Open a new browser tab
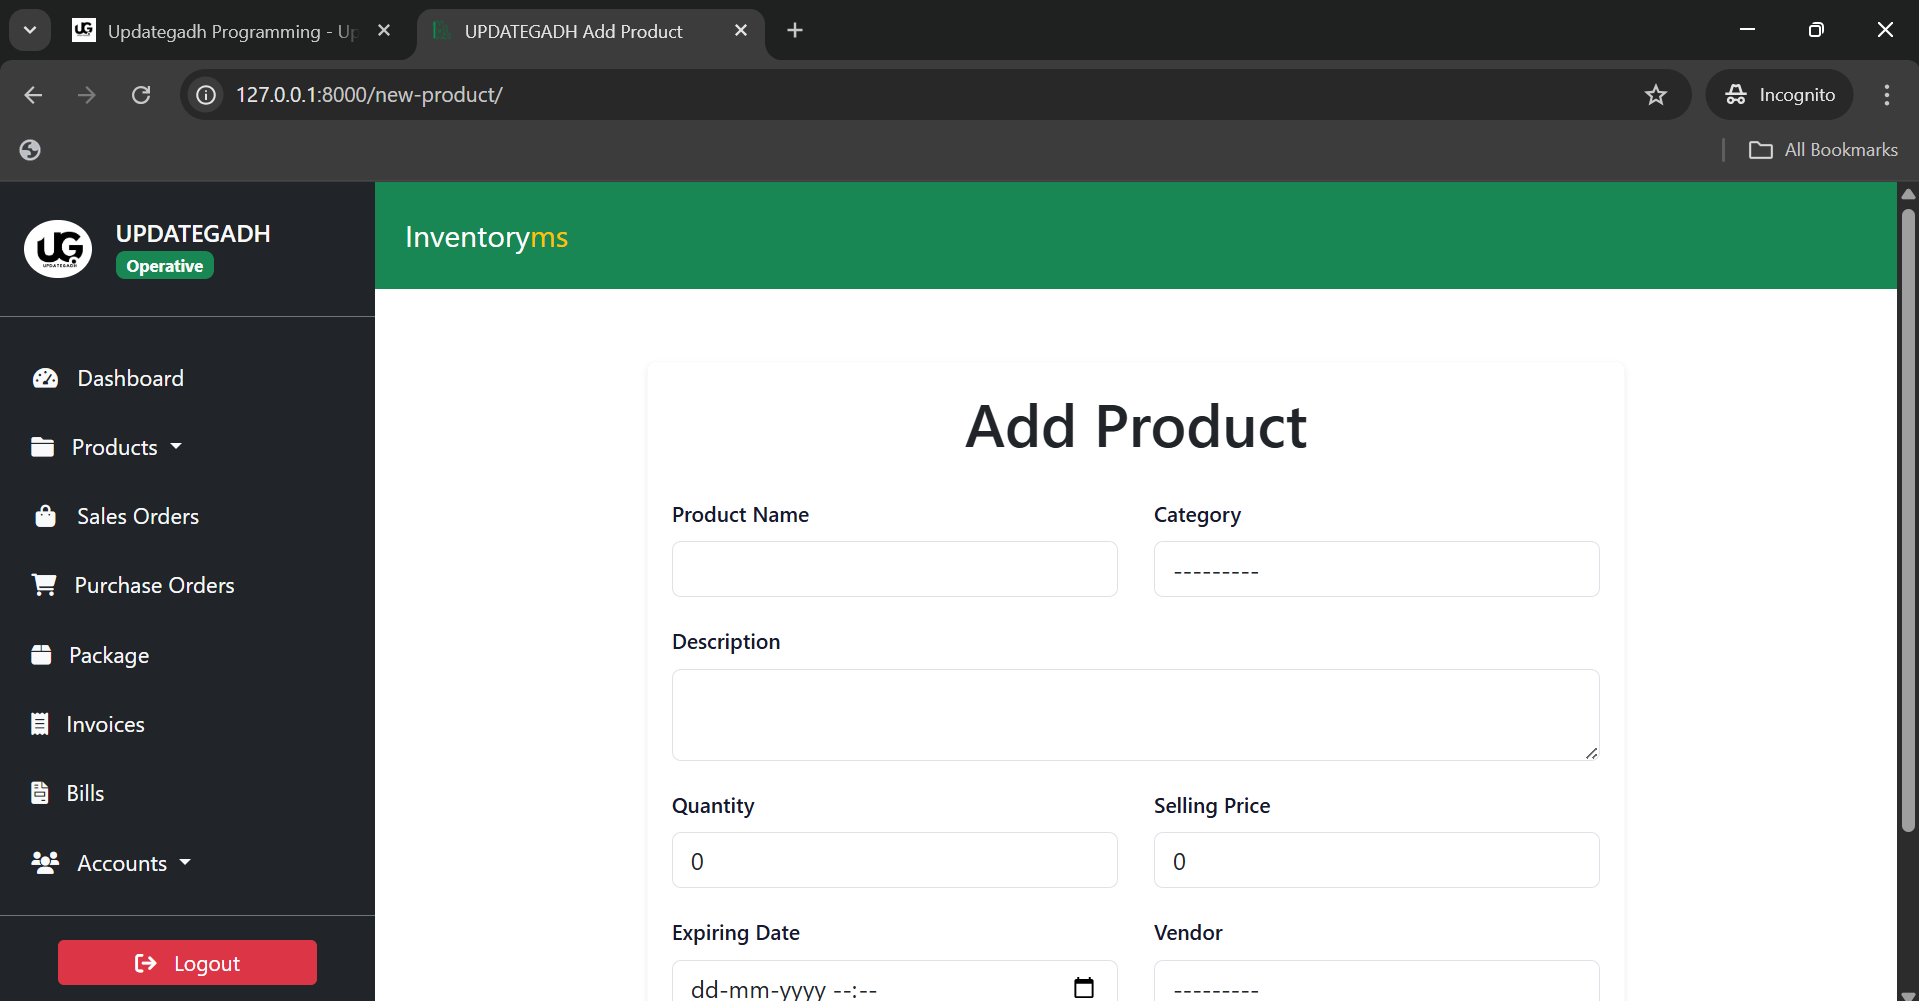 (795, 31)
